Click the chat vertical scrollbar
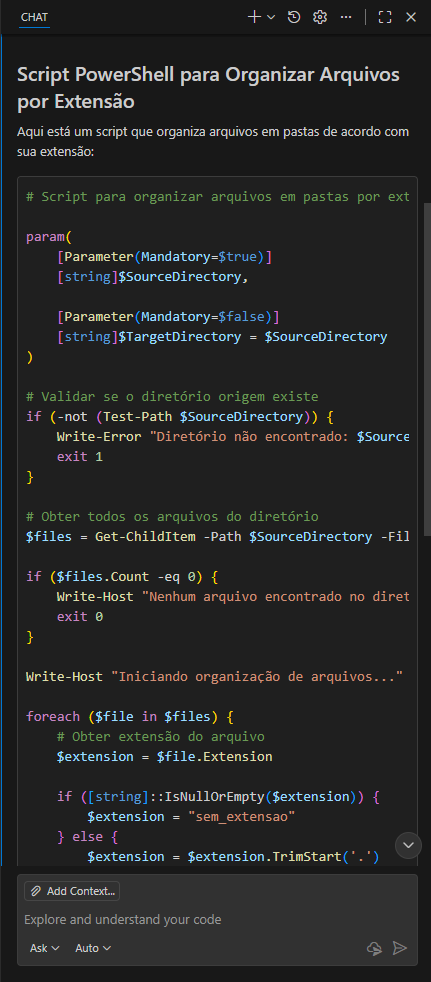The height and width of the screenshot is (982, 431). 427,370
